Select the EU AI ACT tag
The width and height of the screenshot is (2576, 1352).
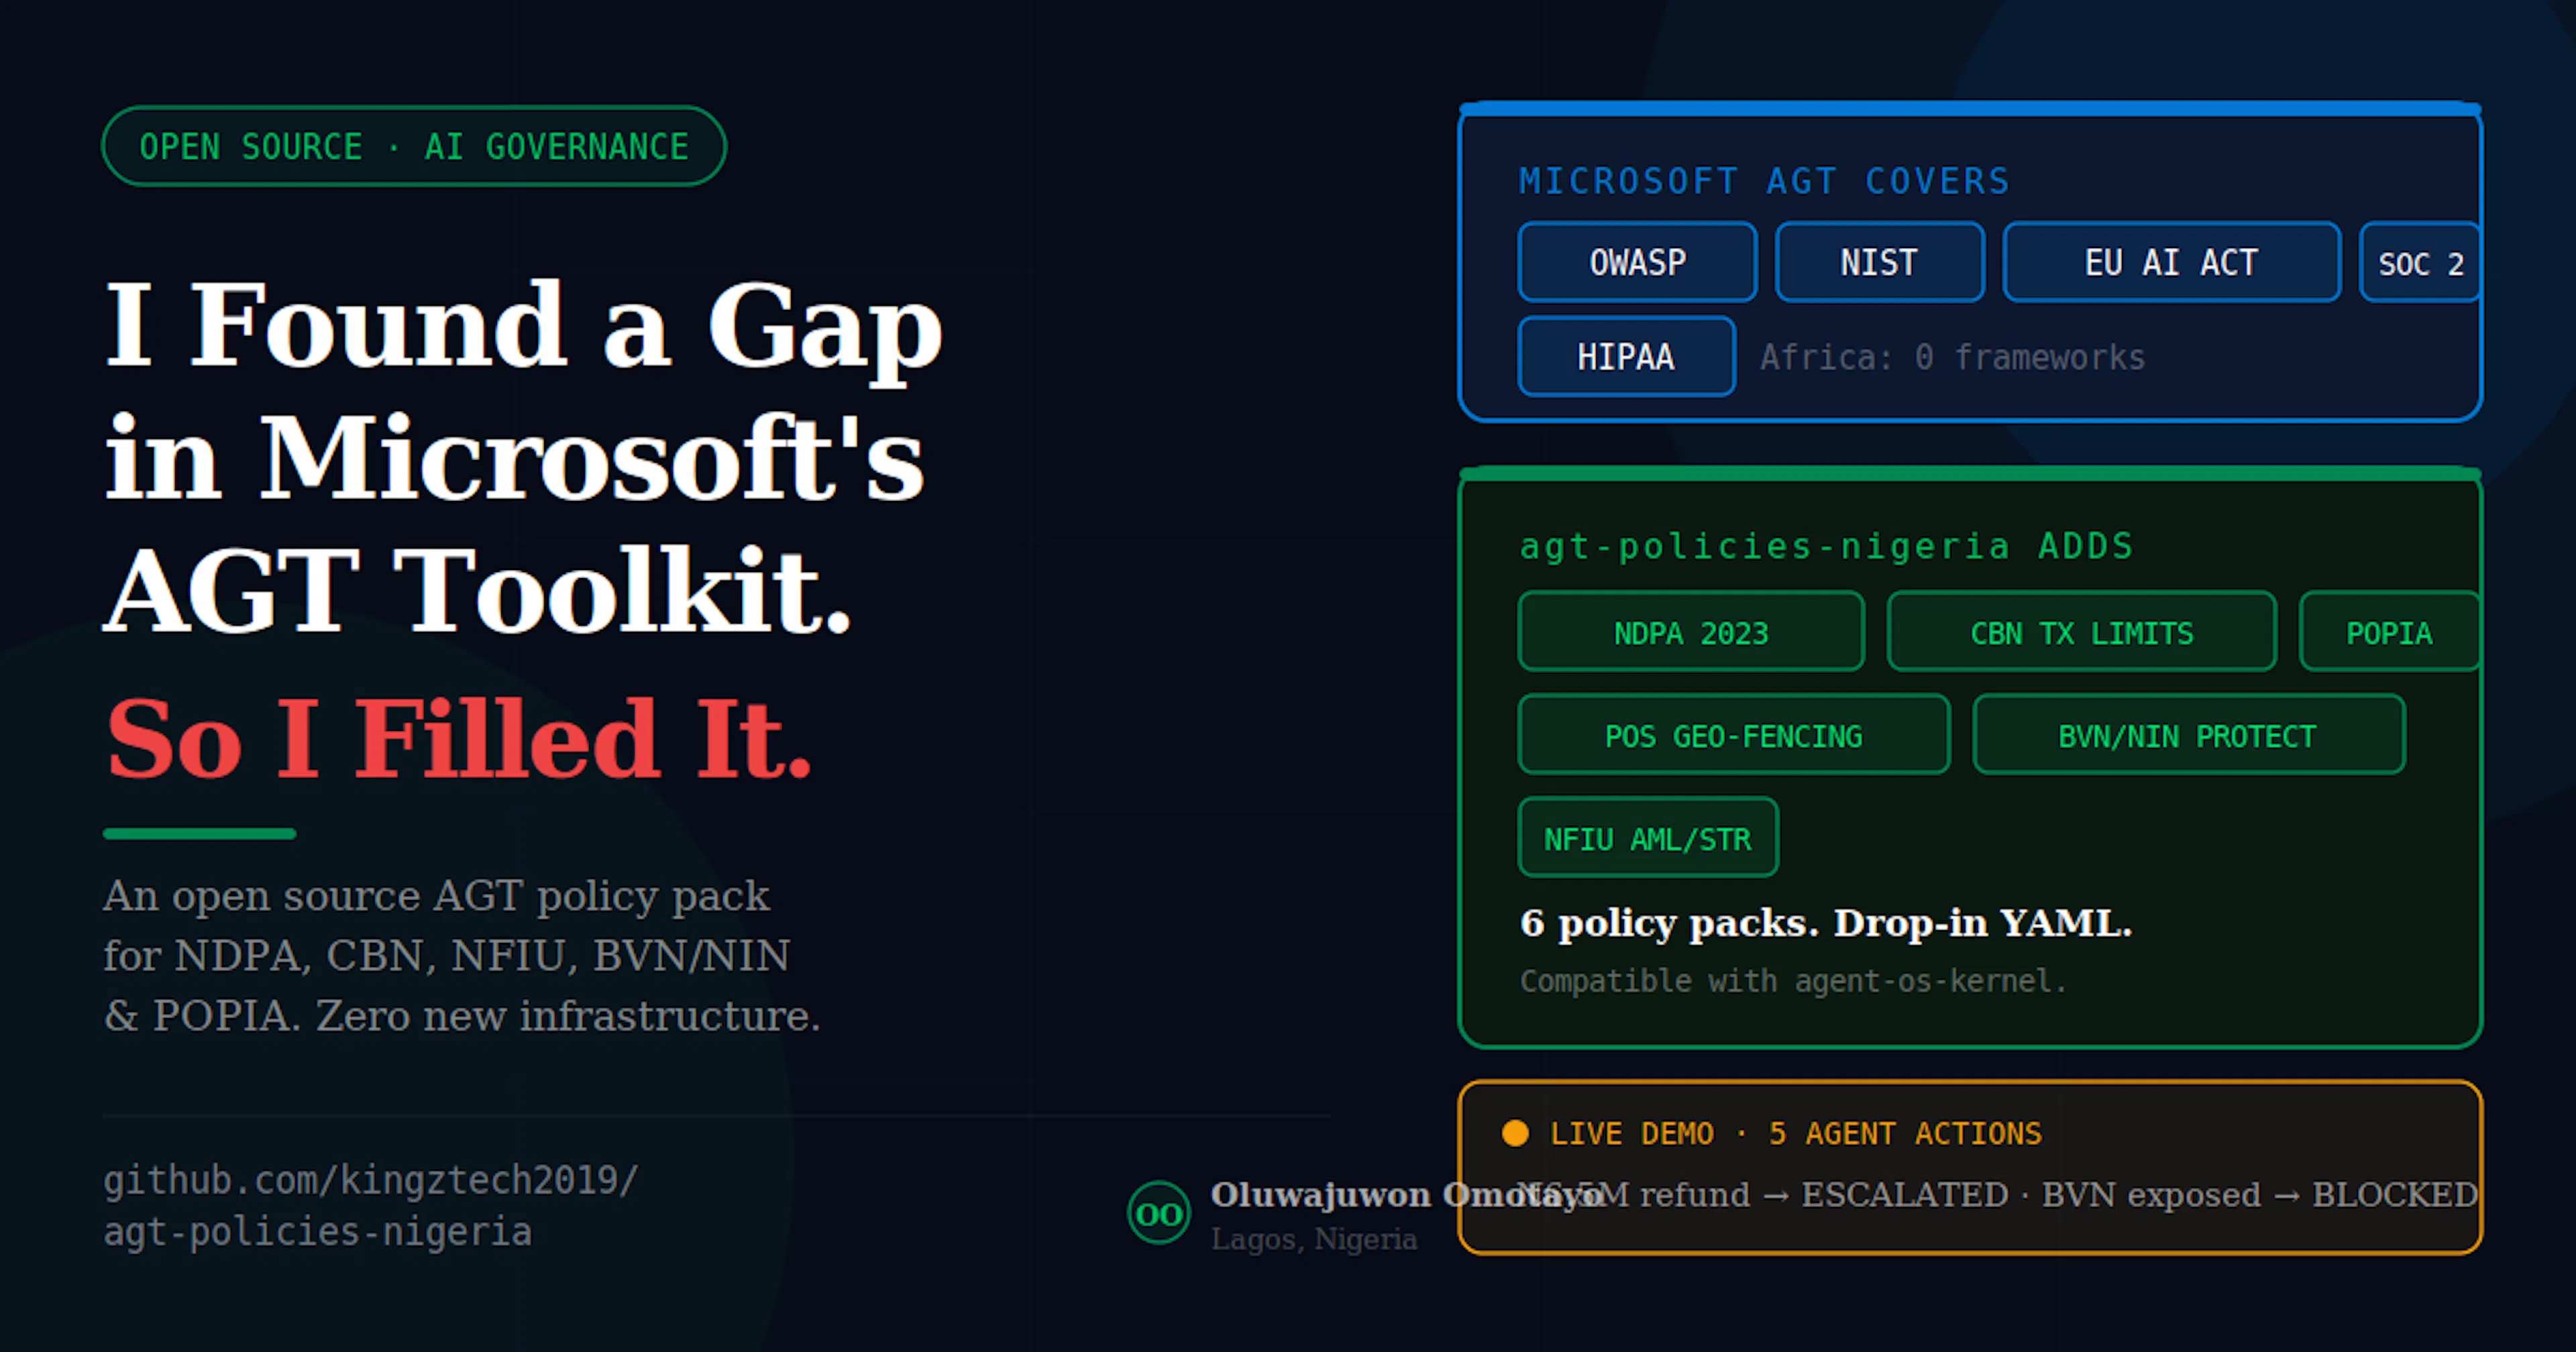[x=2172, y=262]
